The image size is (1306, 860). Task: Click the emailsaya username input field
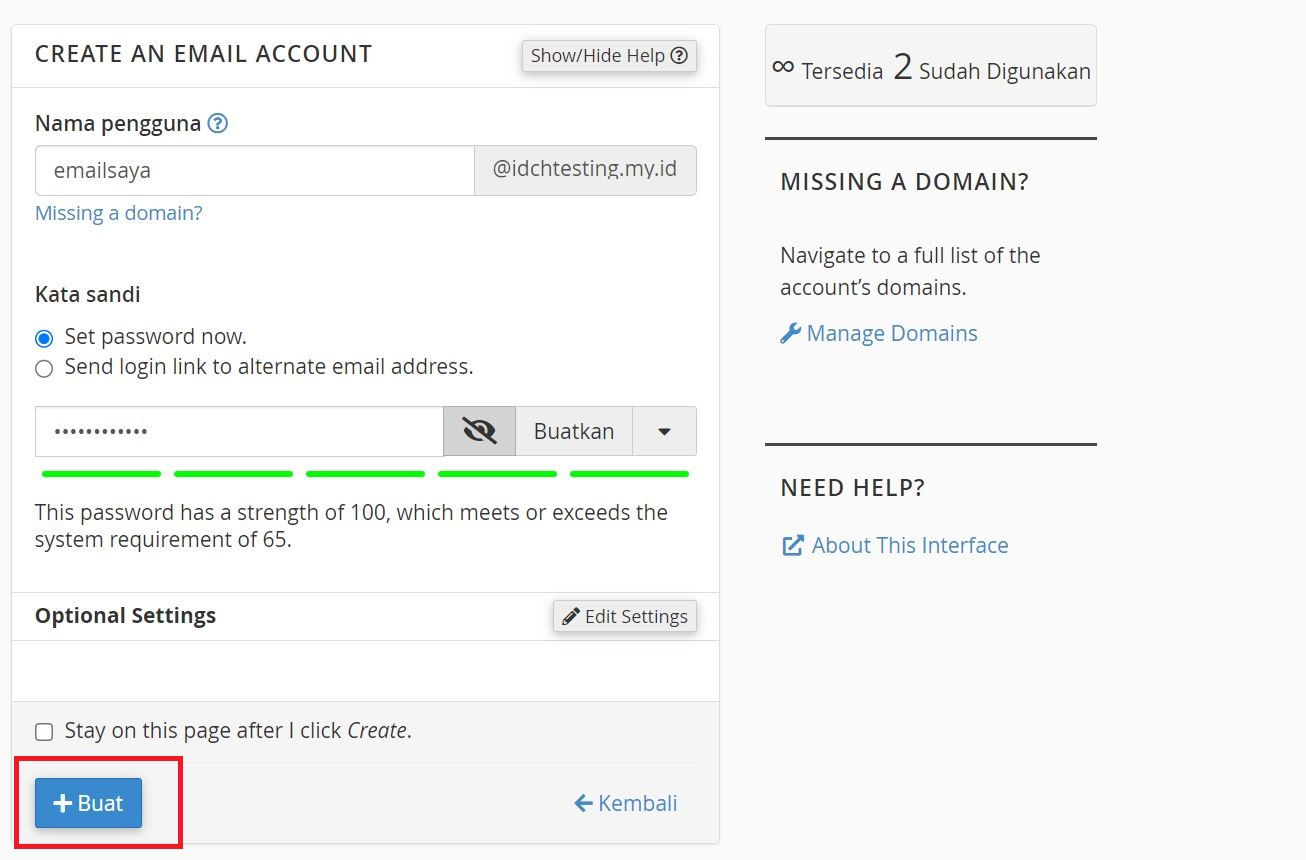tap(254, 170)
